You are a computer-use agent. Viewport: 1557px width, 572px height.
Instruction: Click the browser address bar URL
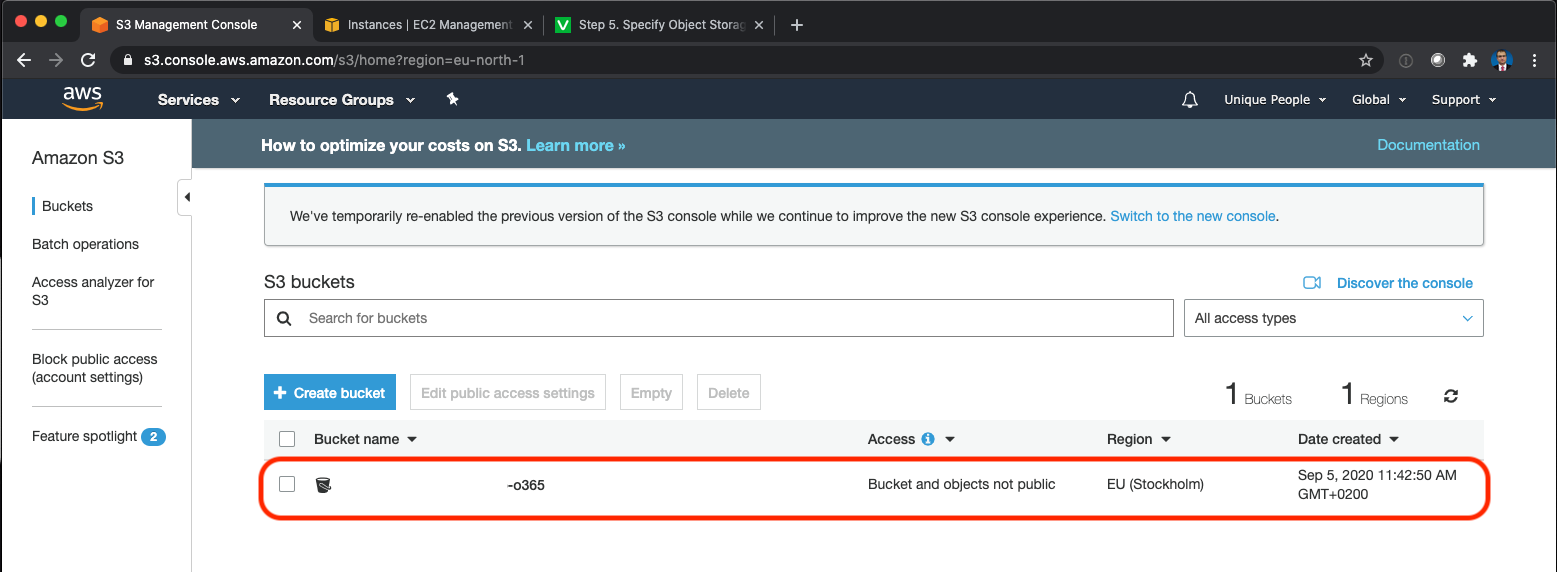pos(334,60)
